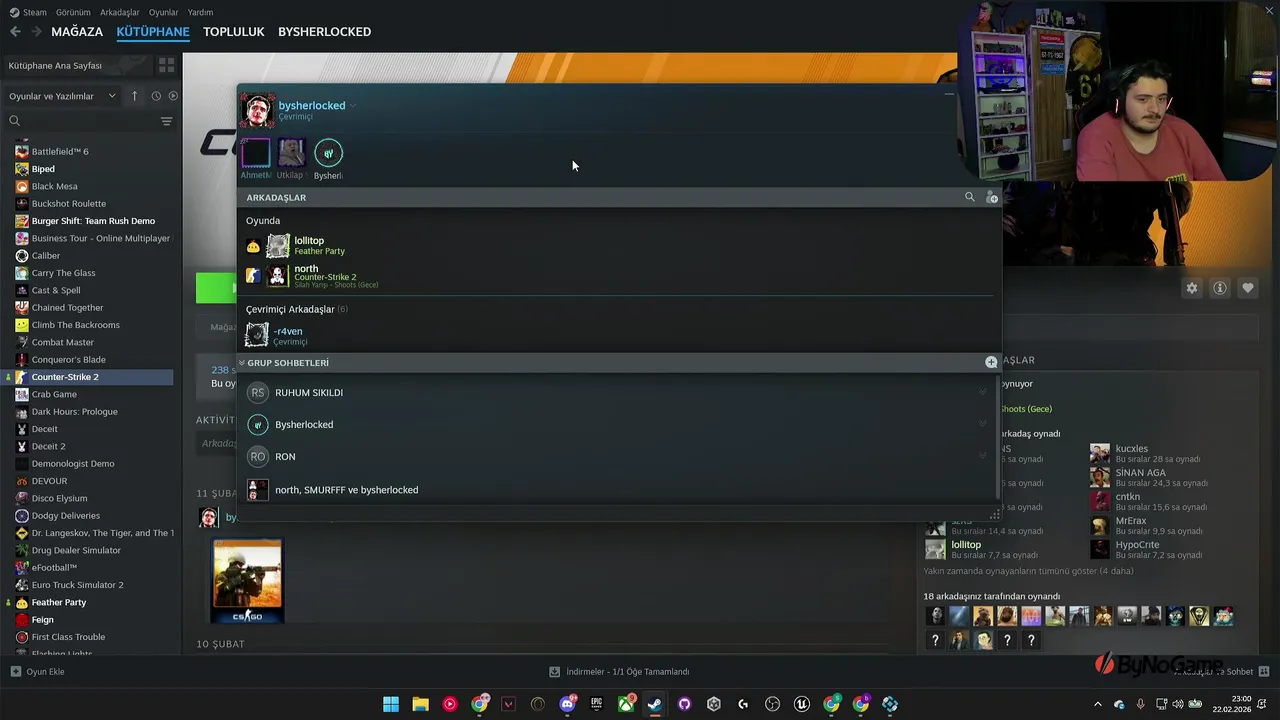Toggle the recent activity clock filter
This screenshot has width=1280, height=720.
pyautogui.click(x=156, y=96)
